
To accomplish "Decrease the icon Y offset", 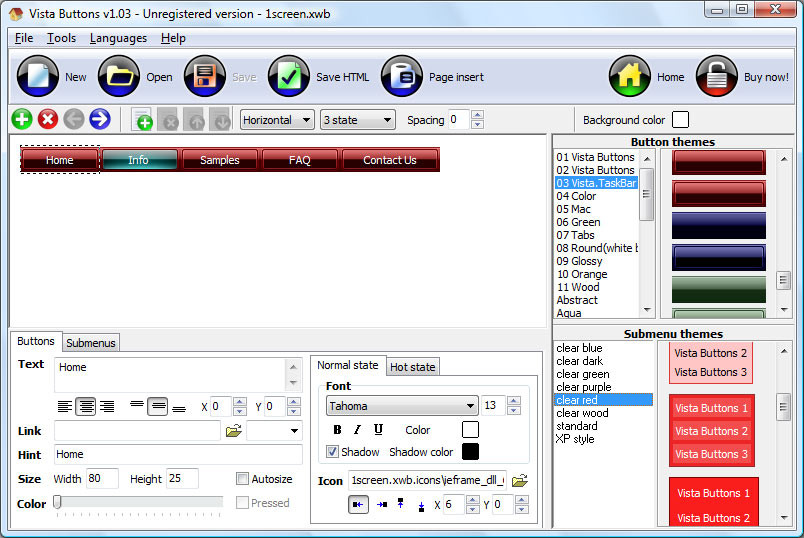I will pyautogui.click(x=521, y=510).
